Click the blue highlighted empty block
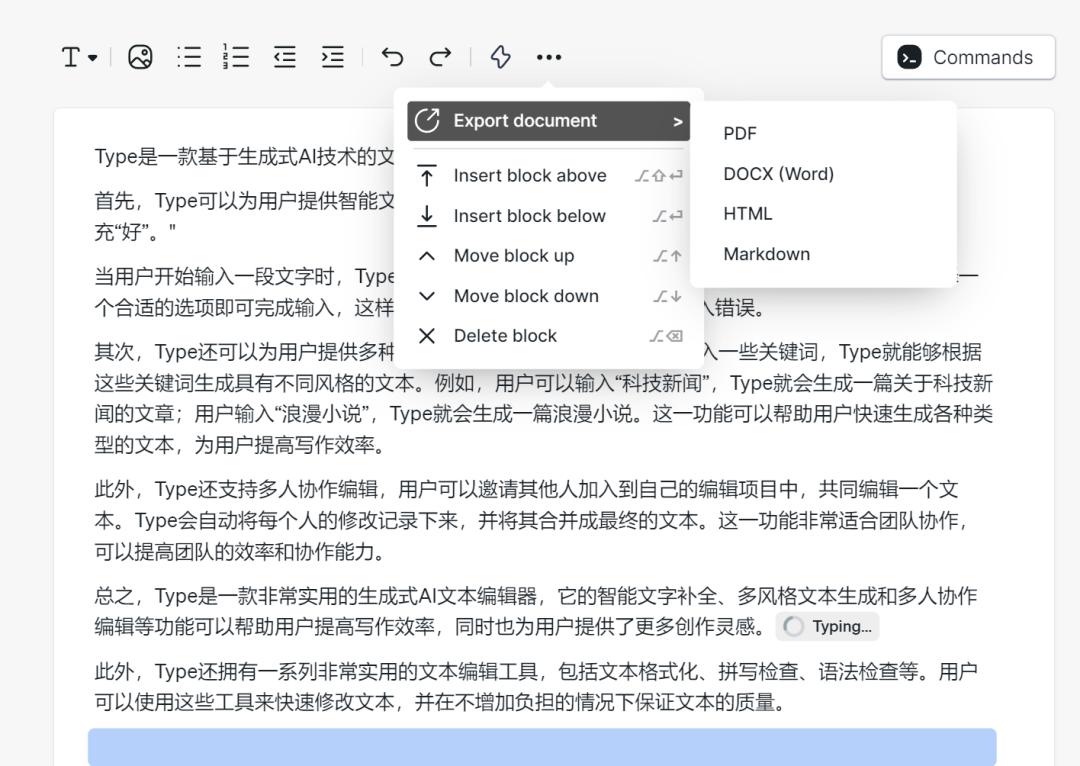The height and width of the screenshot is (766, 1080). [542, 747]
